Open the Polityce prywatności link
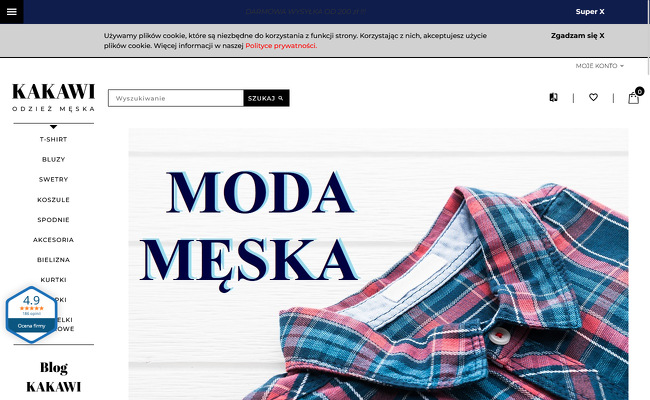This screenshot has height=400, width=650. [x=281, y=46]
